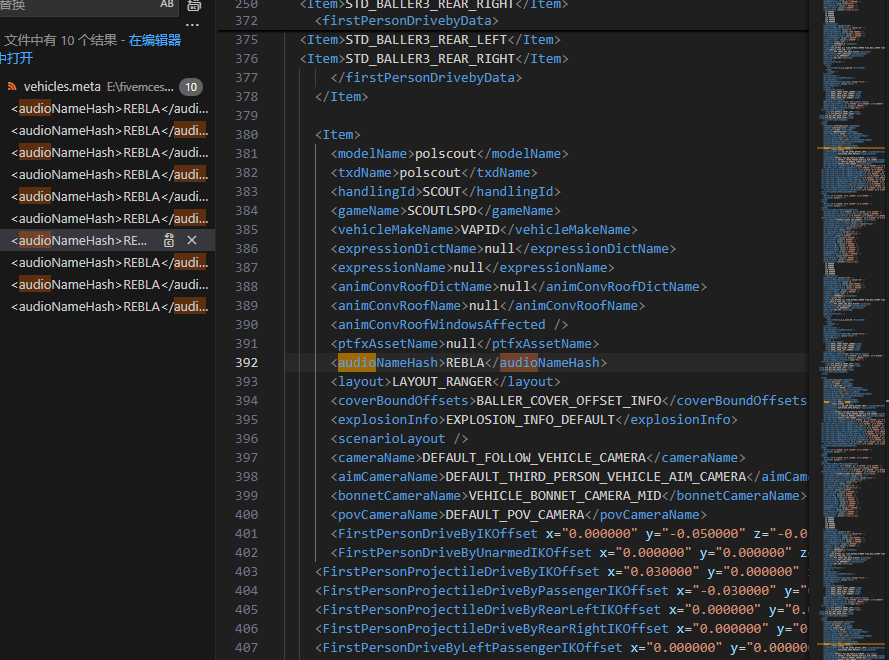Image resolution: width=889 pixels, height=660 pixels.
Task: Click line number 392 in the gutter
Action: 245,363
